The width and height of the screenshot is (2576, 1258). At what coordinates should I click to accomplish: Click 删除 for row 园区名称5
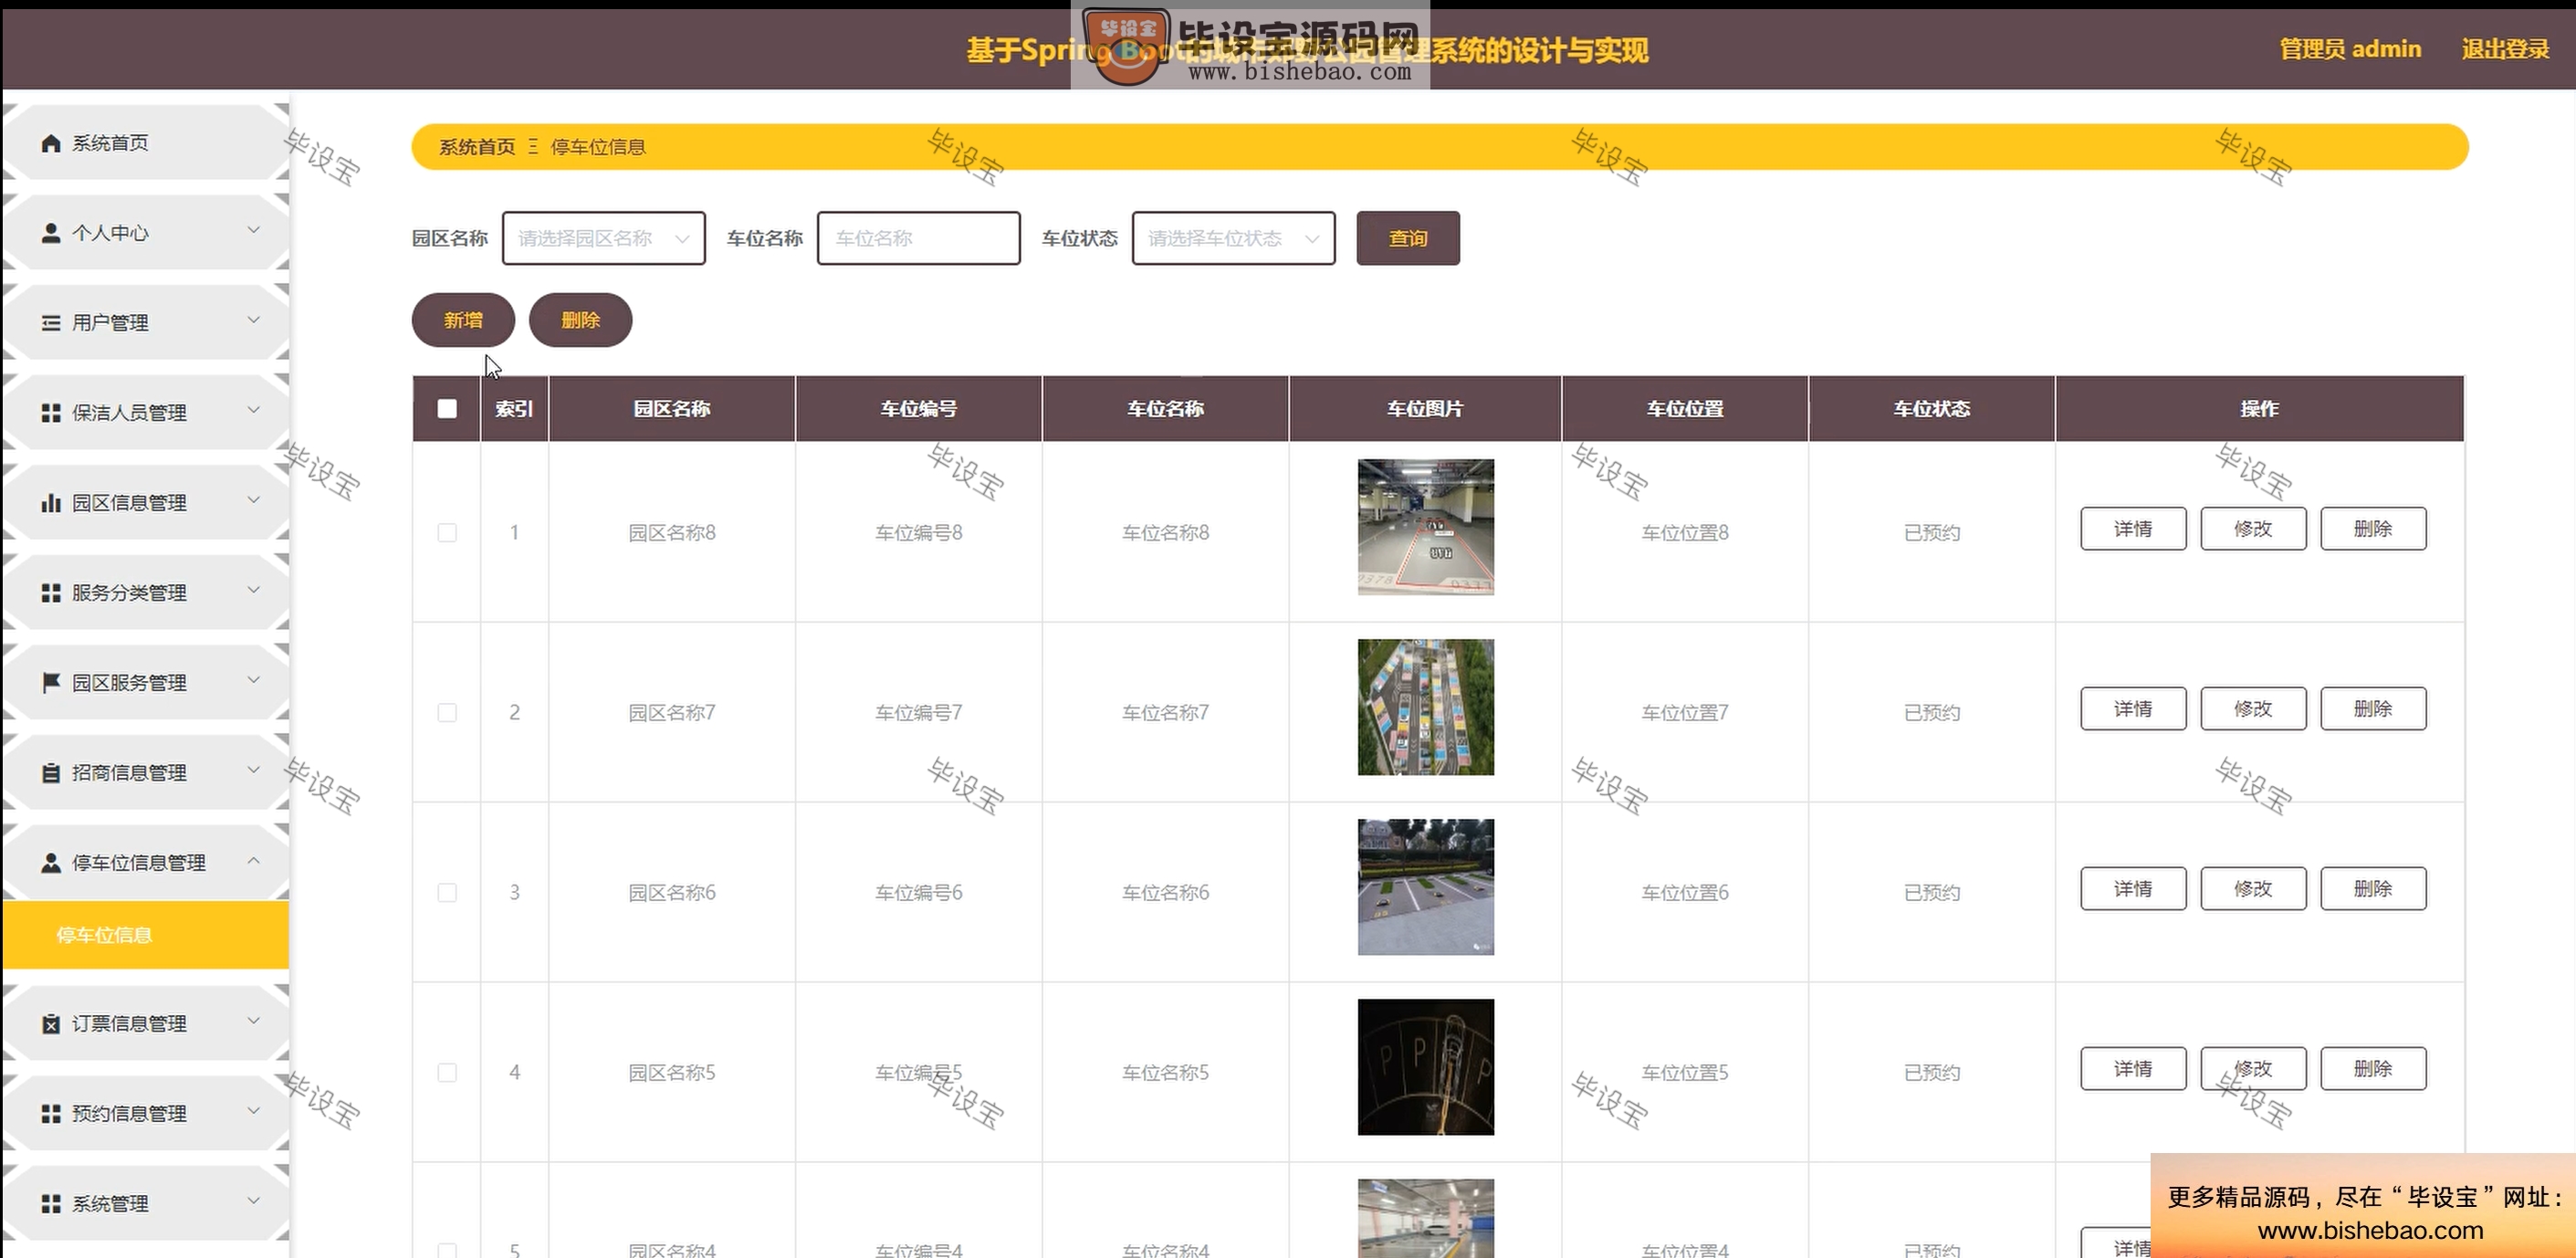coord(2373,1069)
